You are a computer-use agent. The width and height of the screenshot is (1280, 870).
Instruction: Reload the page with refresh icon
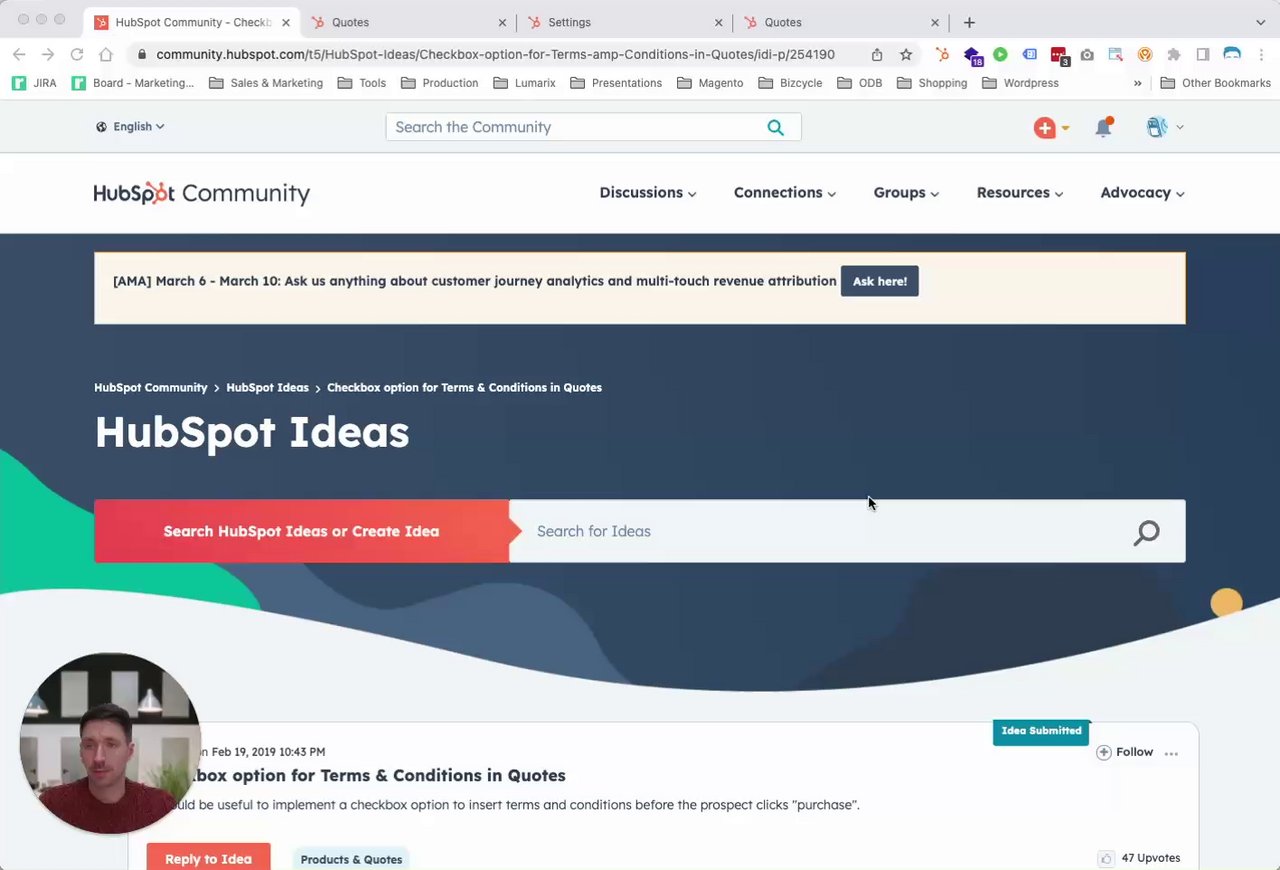pyautogui.click(x=76, y=54)
